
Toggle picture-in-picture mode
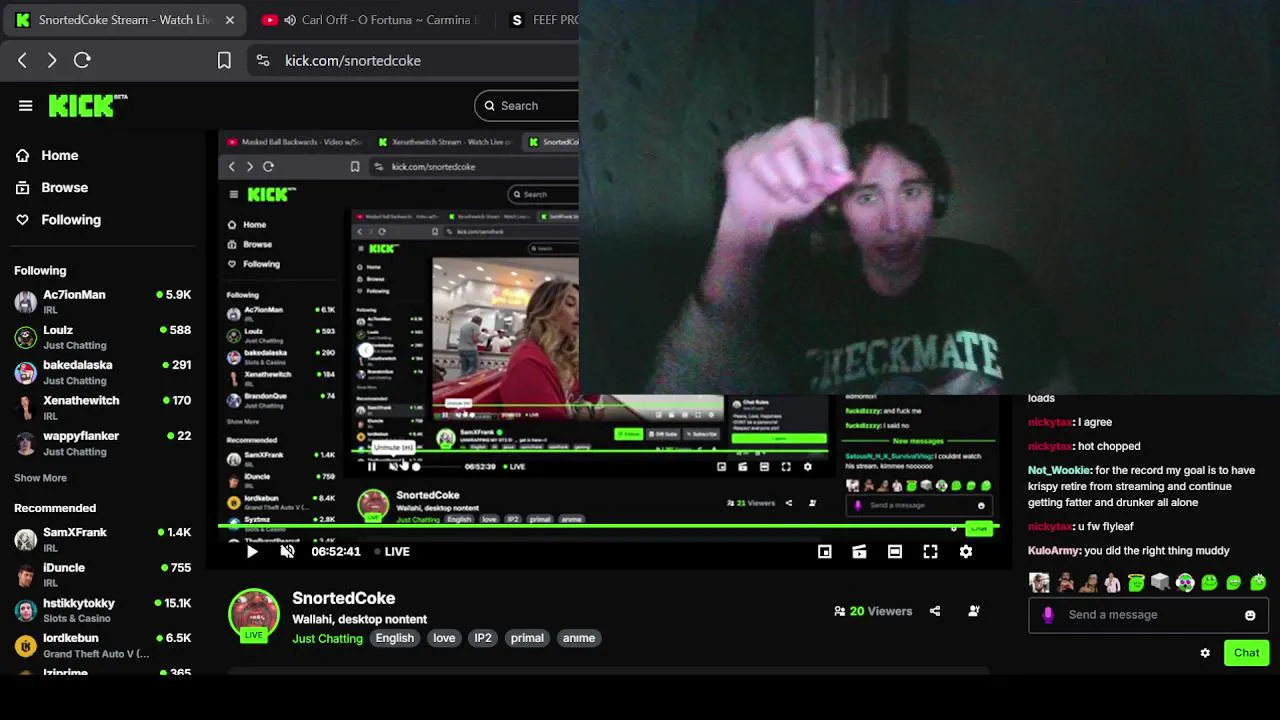click(824, 551)
